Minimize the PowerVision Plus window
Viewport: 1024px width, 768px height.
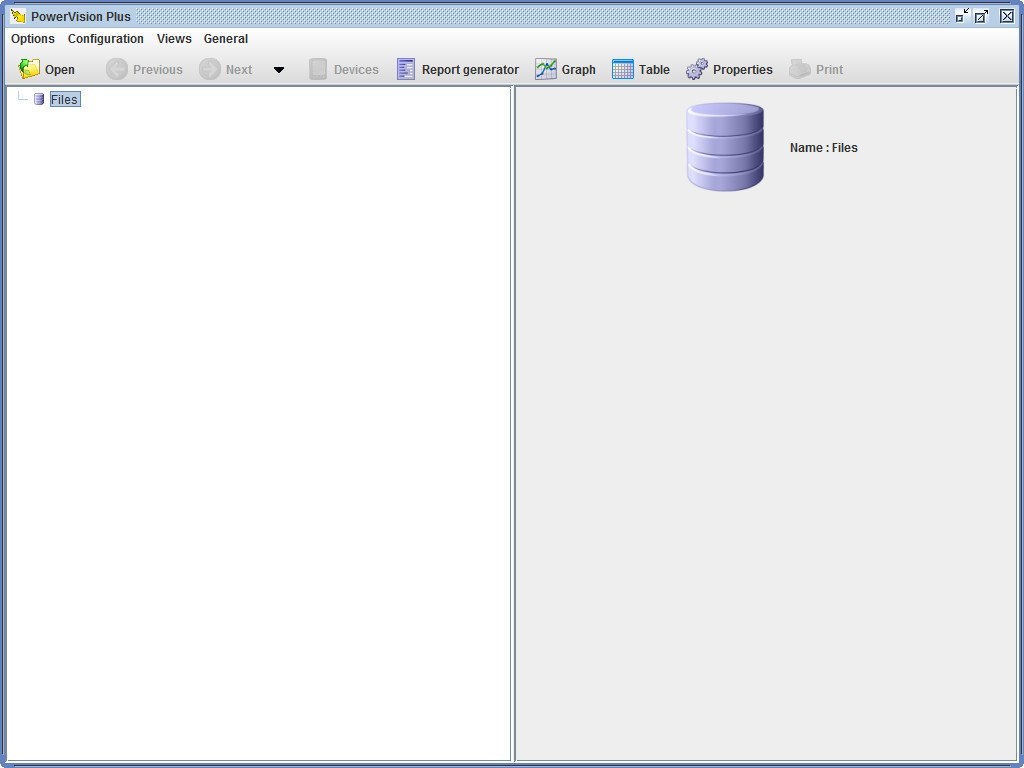pos(962,16)
